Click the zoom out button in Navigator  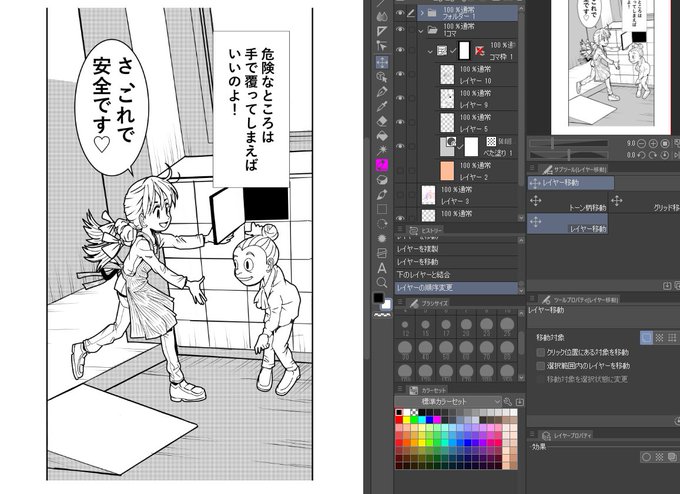642,143
